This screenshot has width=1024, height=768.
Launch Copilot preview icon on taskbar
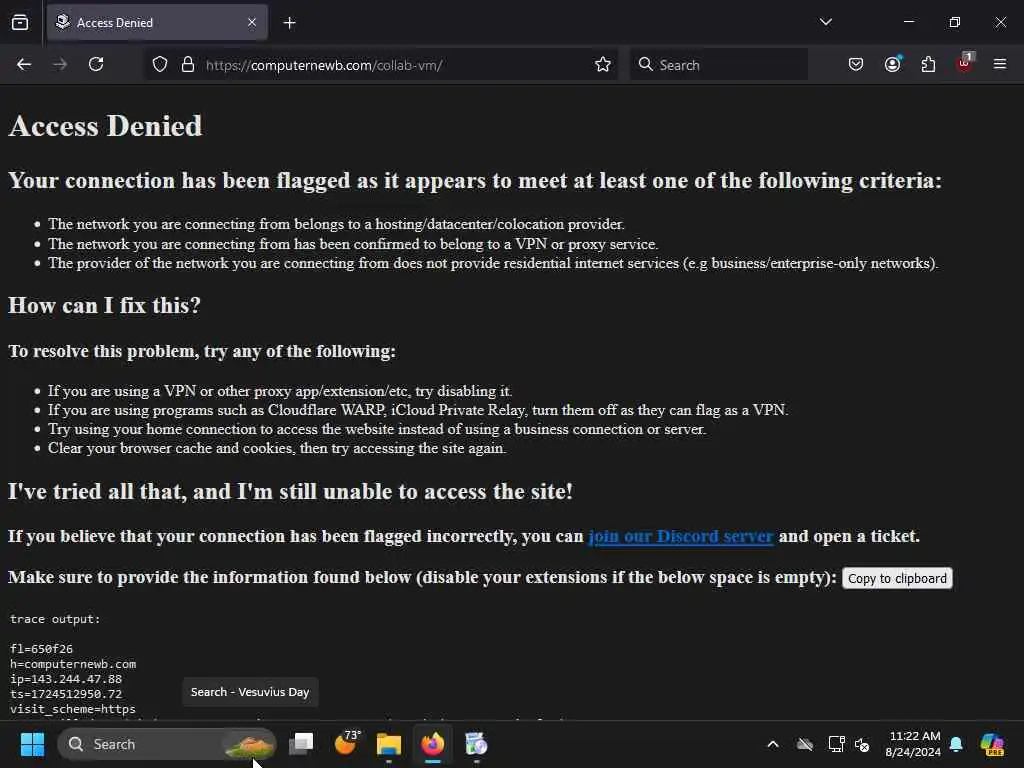click(x=991, y=744)
